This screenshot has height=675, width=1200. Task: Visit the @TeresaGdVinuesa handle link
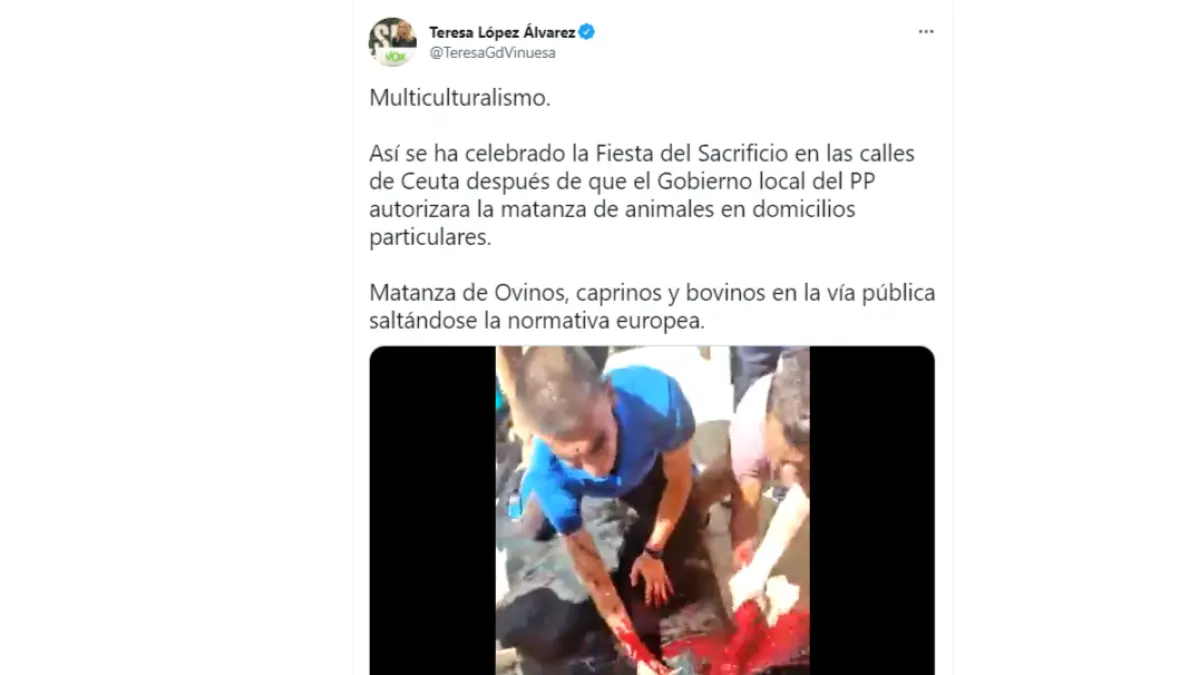(x=492, y=53)
